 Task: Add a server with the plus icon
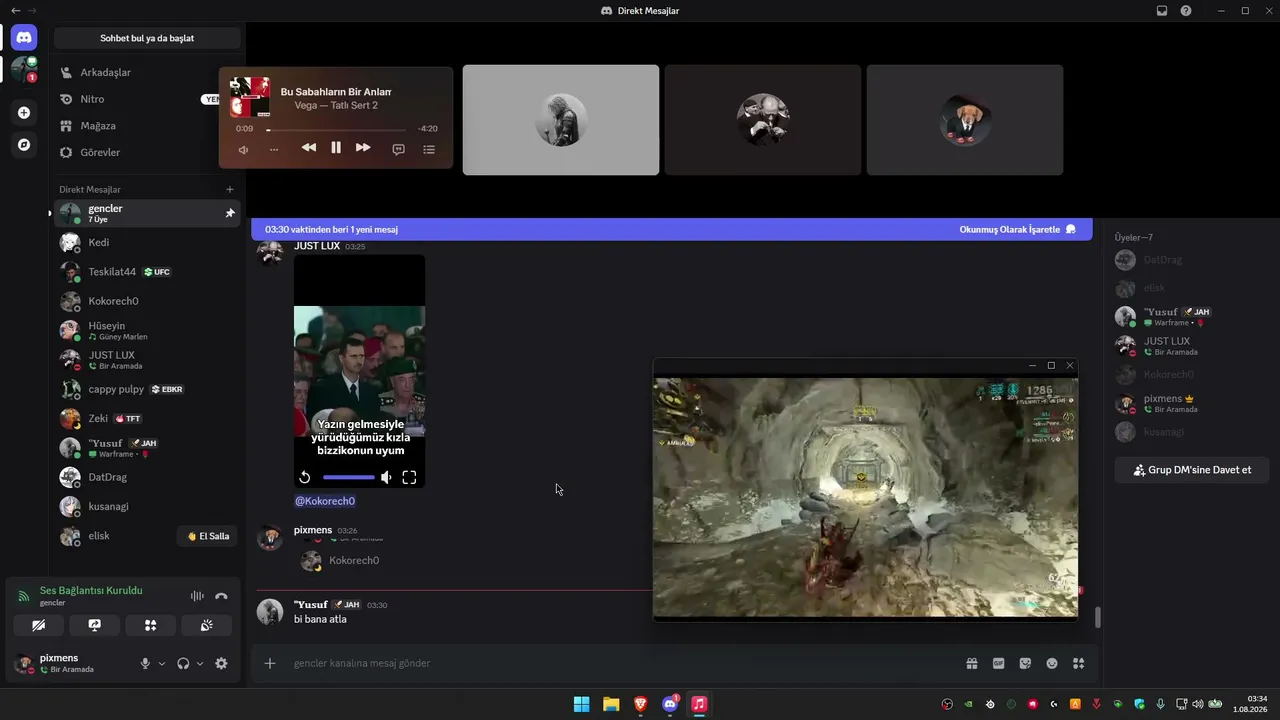[24, 113]
